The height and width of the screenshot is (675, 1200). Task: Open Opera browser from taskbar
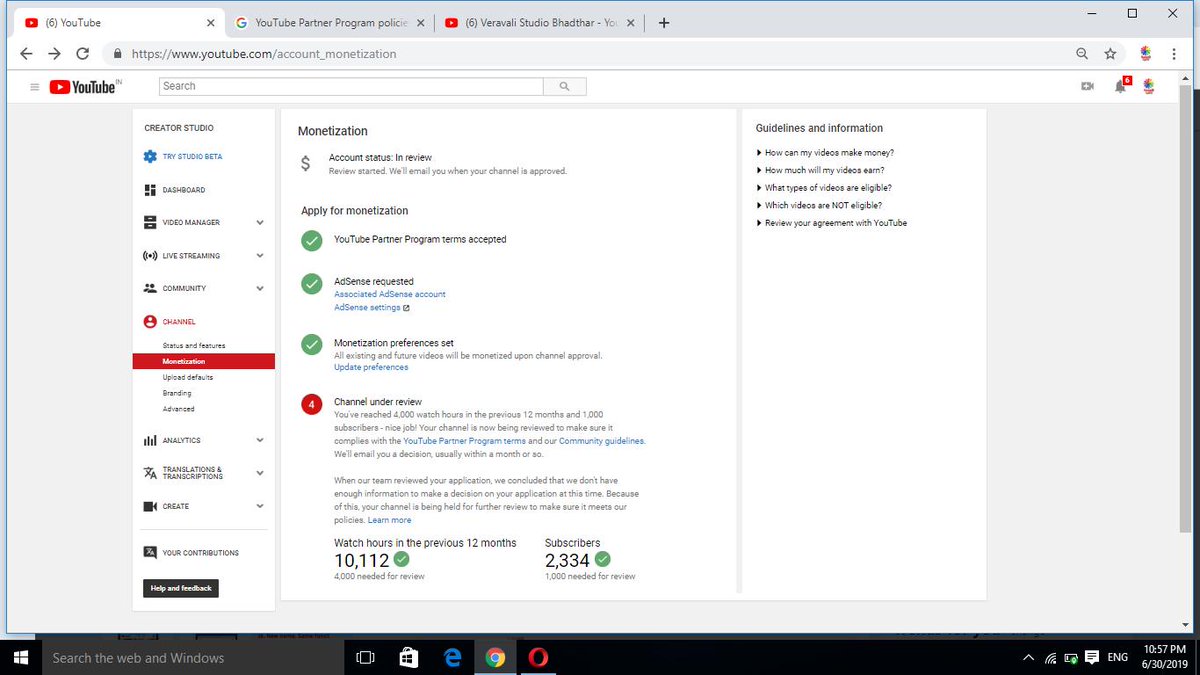[x=538, y=657]
